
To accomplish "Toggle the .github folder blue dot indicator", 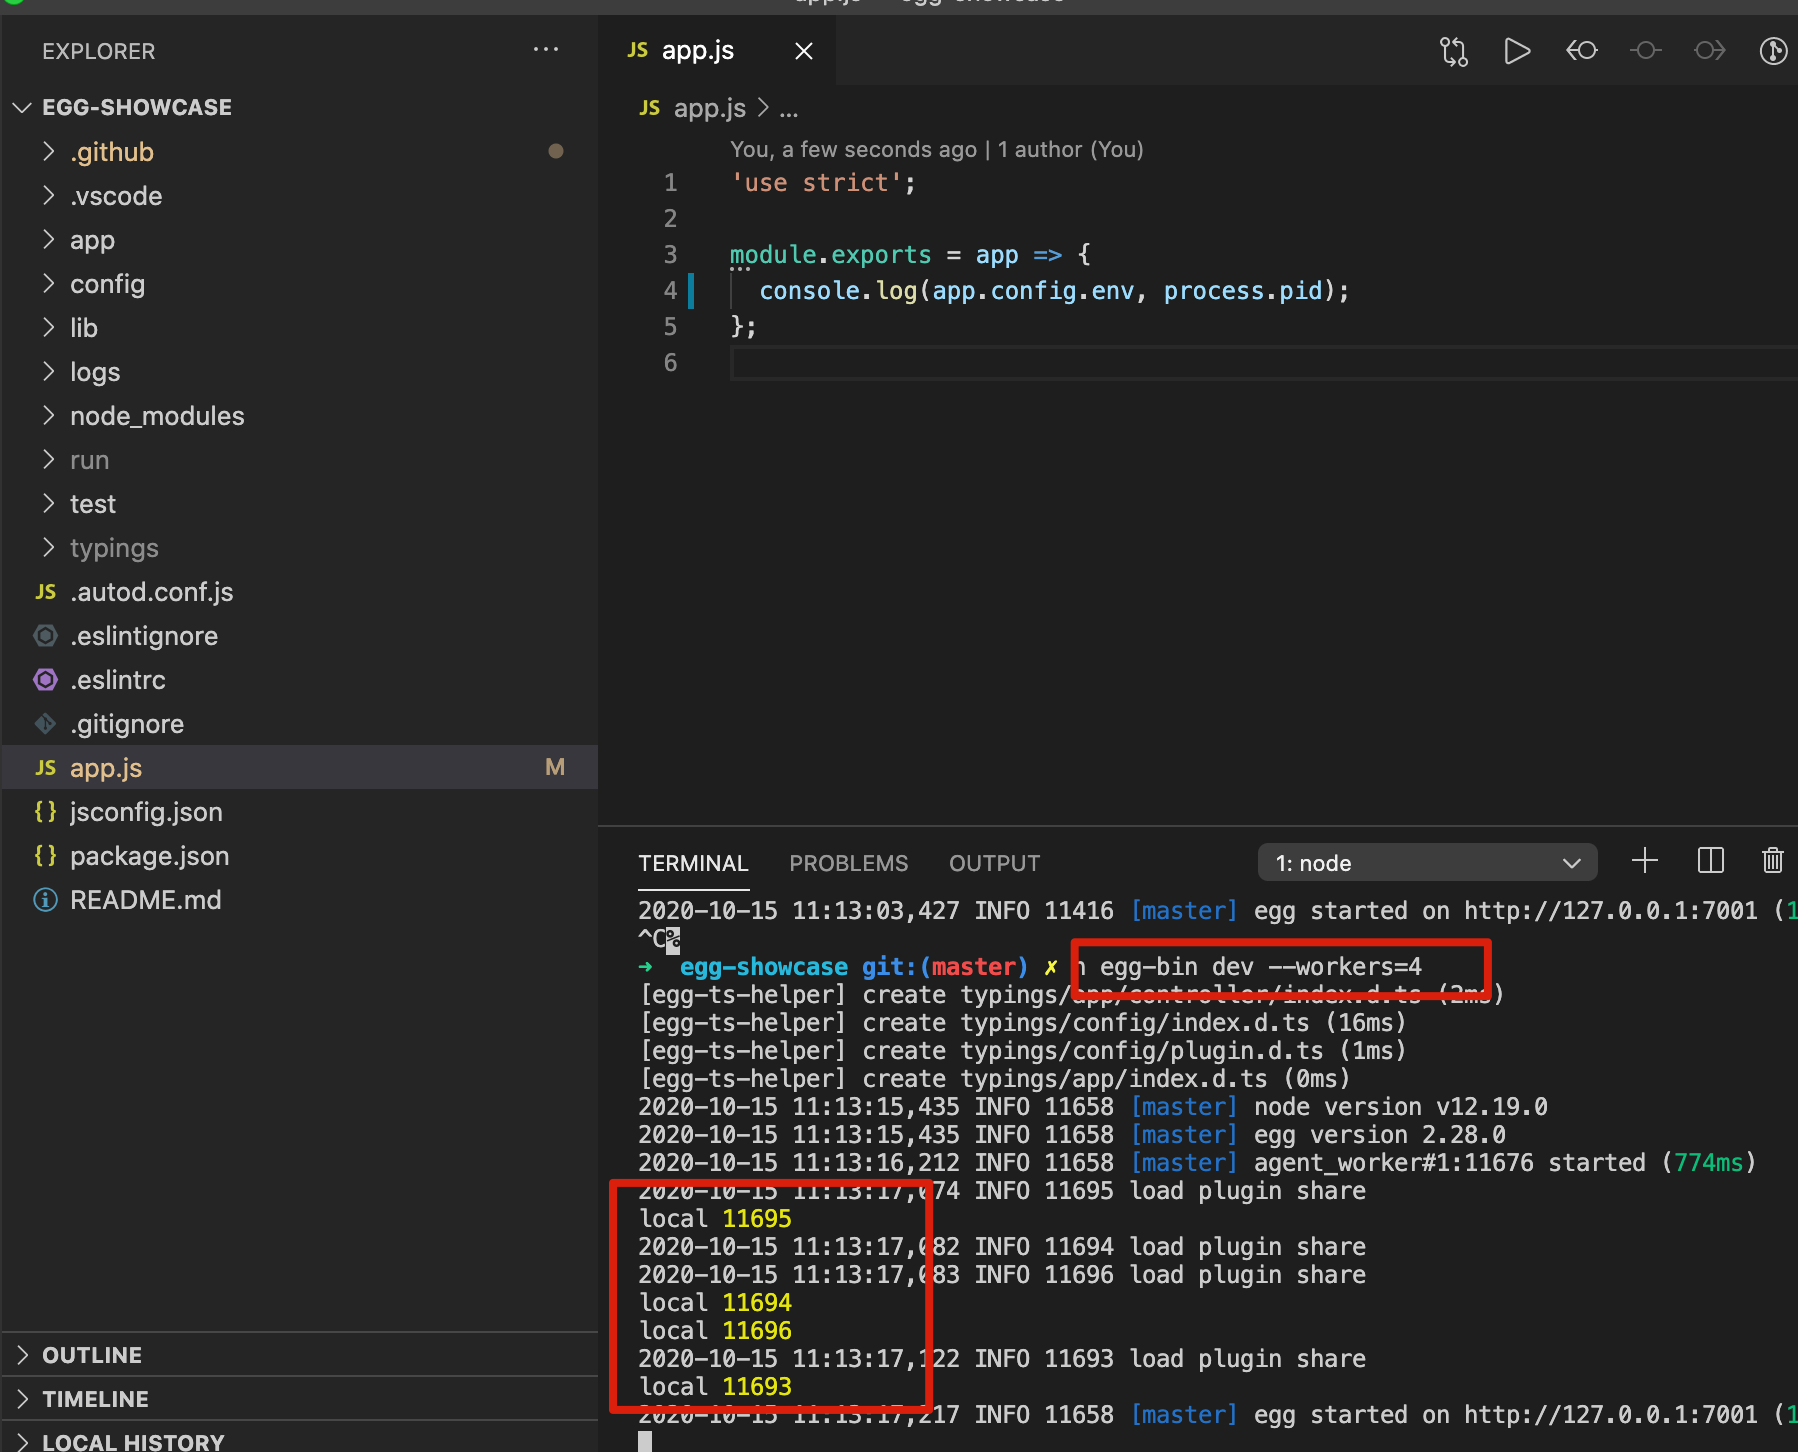I will (x=557, y=151).
